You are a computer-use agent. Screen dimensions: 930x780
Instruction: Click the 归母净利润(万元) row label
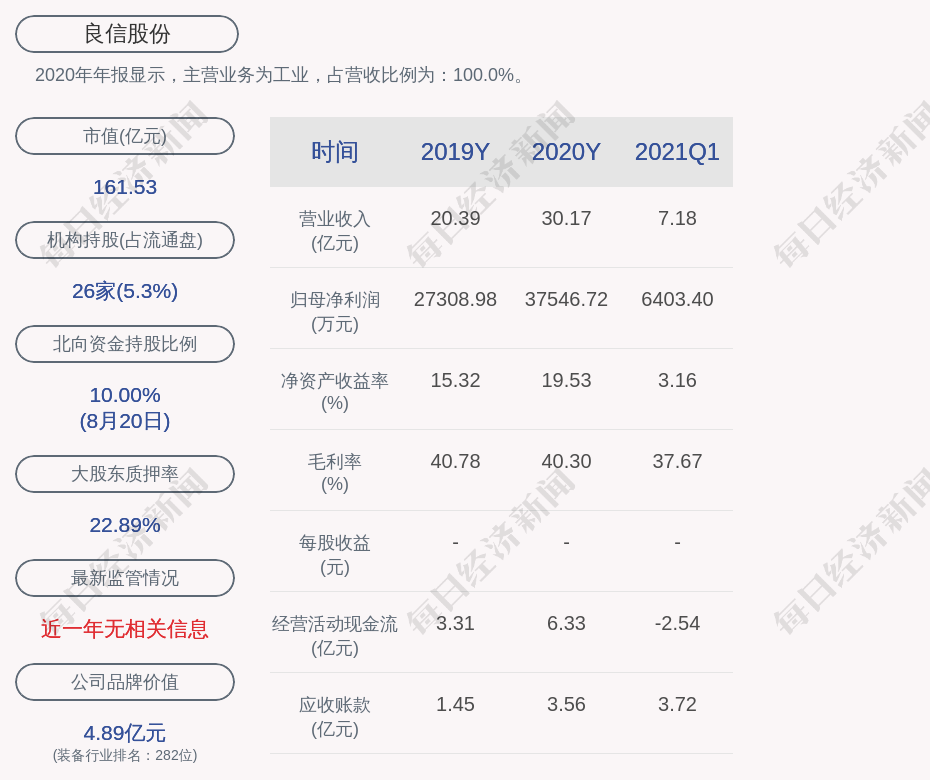click(x=335, y=311)
